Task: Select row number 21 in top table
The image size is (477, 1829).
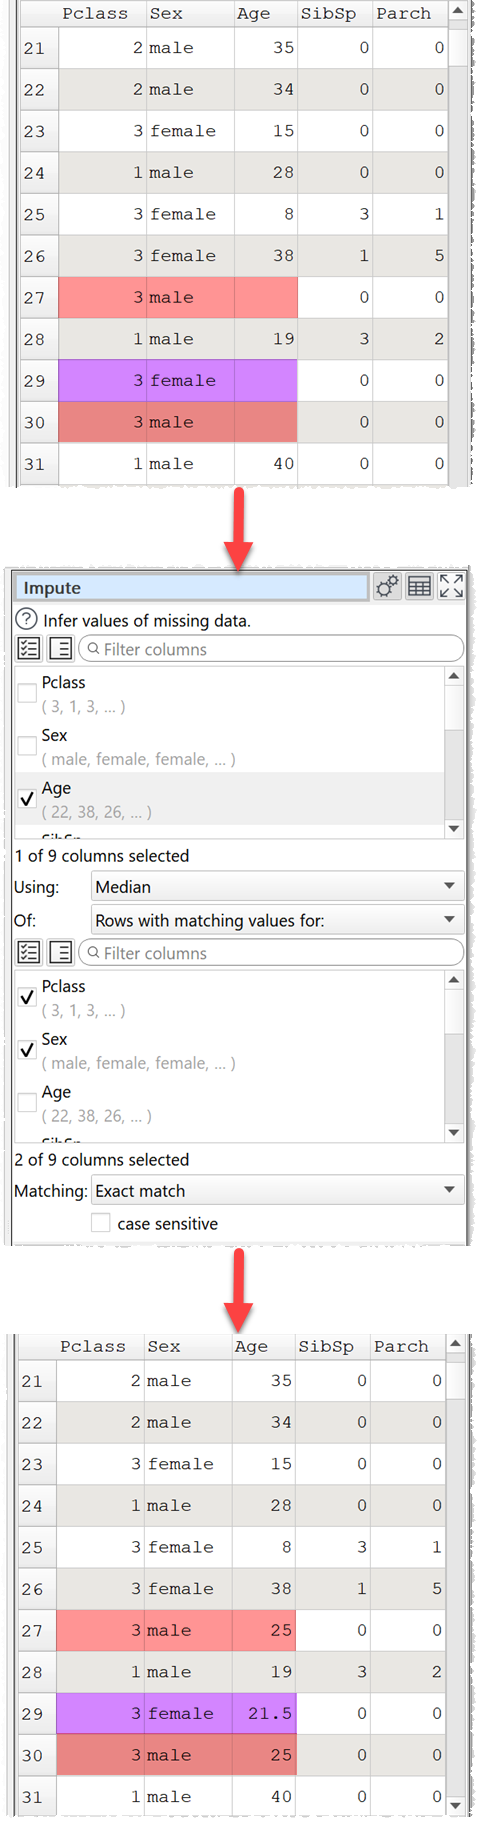Action: click(x=39, y=48)
